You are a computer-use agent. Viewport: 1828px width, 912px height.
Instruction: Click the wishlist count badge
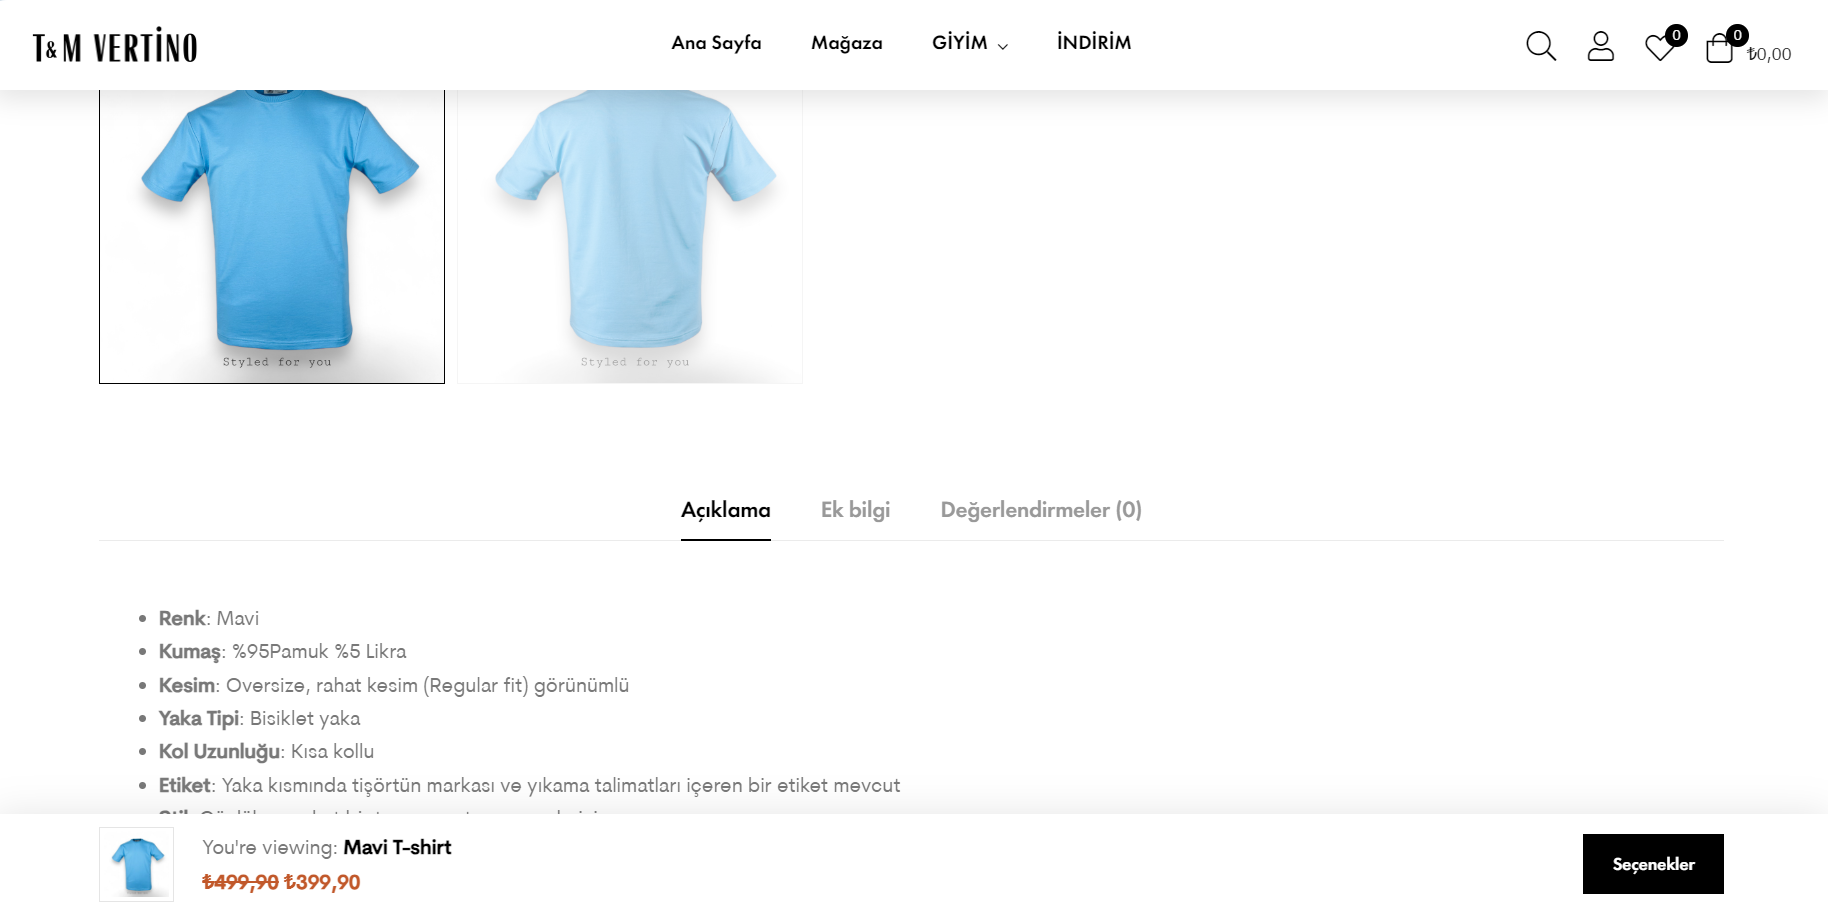click(x=1677, y=35)
